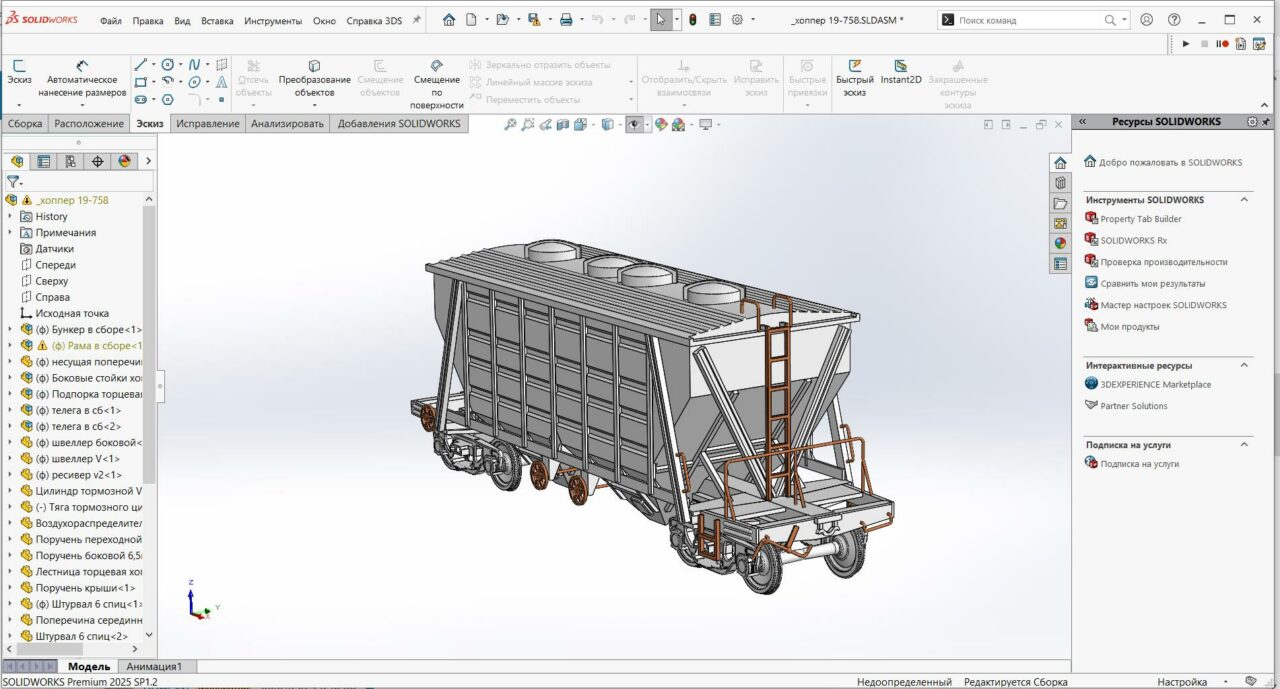The image size is (1280, 689).
Task: Select the appearances color ball in the task pane
Action: (1060, 243)
